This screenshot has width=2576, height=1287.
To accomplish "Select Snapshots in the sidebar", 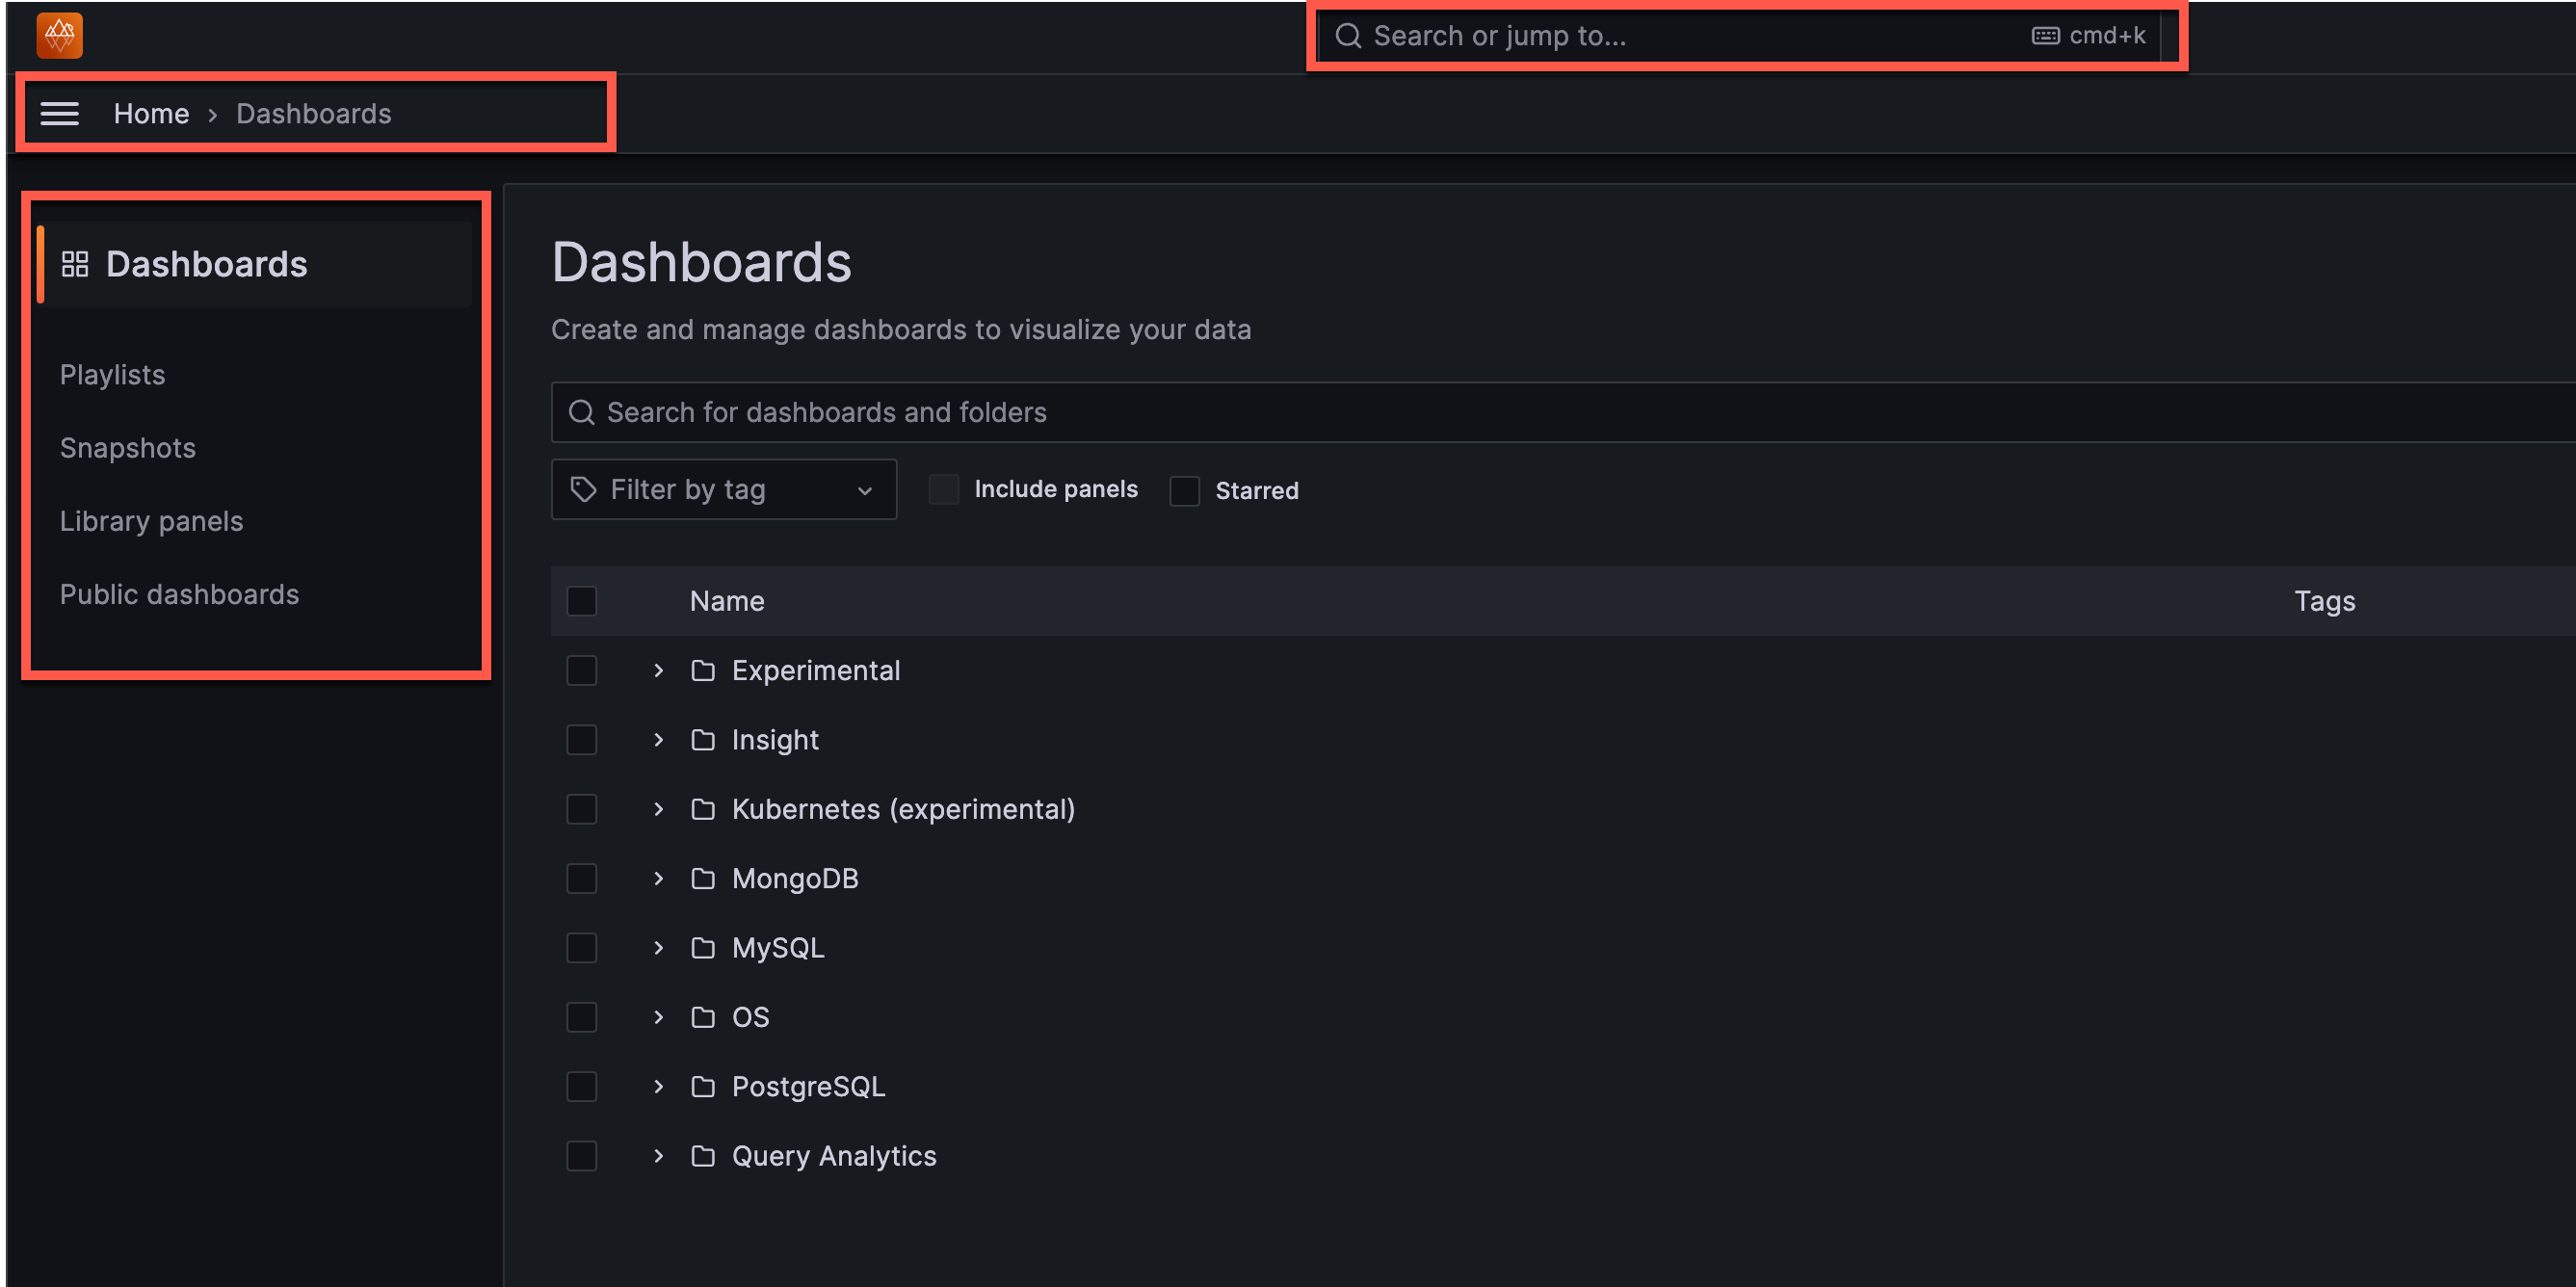I will [x=128, y=448].
